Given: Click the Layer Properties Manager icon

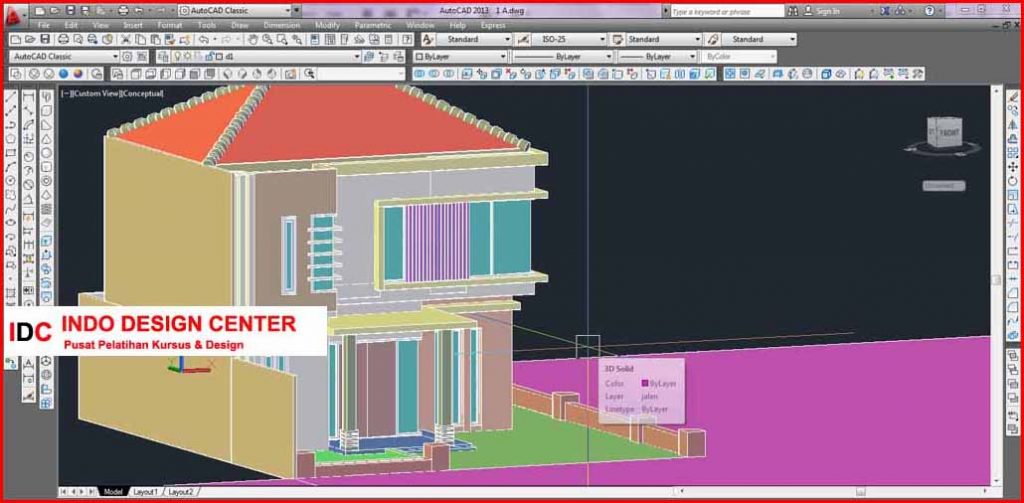Looking at the screenshot, I should tap(163, 57).
